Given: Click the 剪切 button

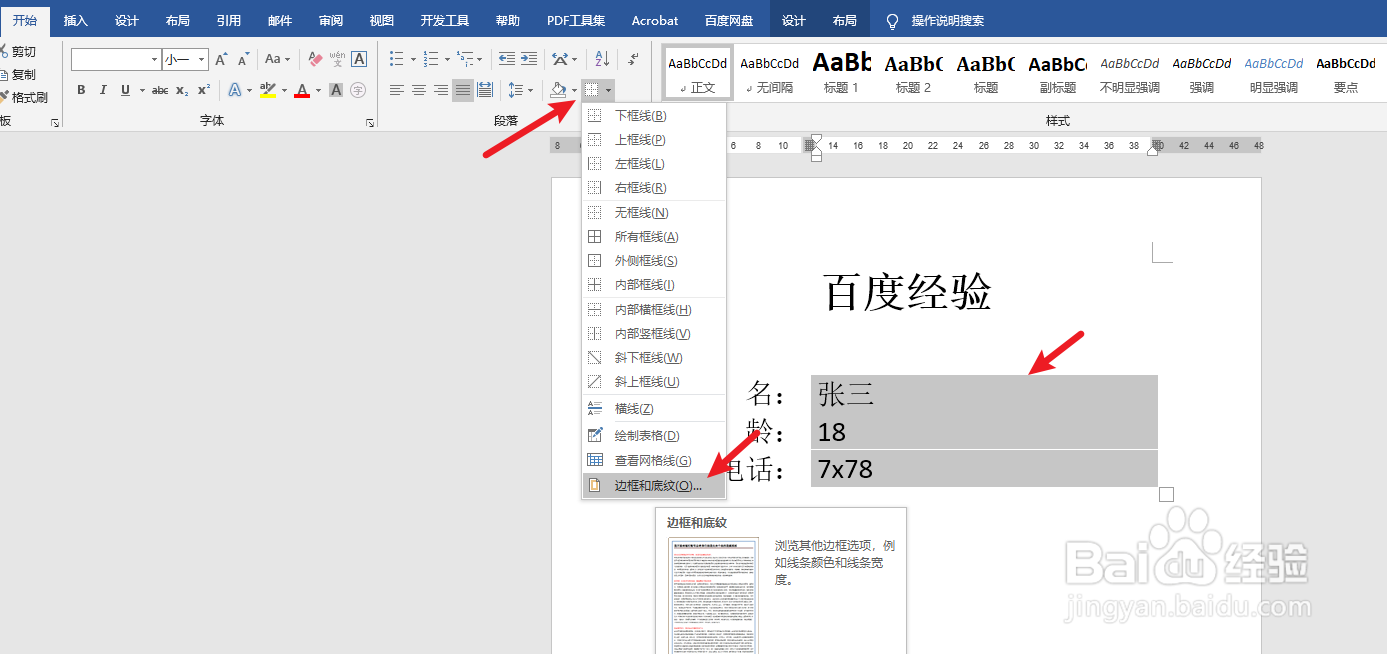Looking at the screenshot, I should click(x=18, y=52).
